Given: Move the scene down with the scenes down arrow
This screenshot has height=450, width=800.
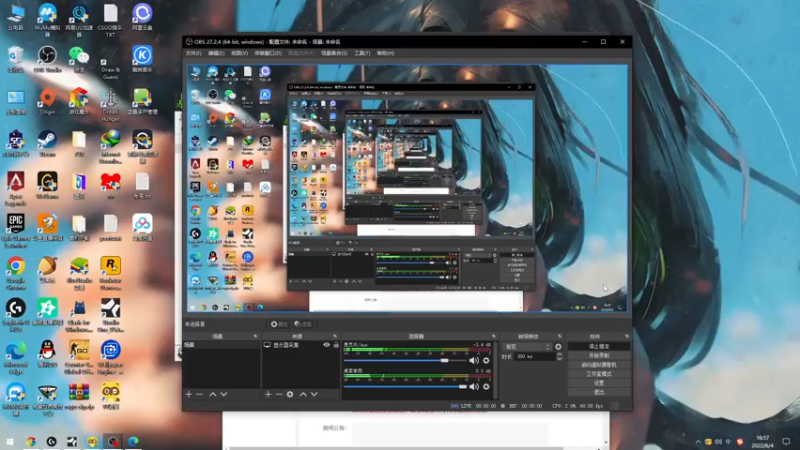Looking at the screenshot, I should point(223,394).
